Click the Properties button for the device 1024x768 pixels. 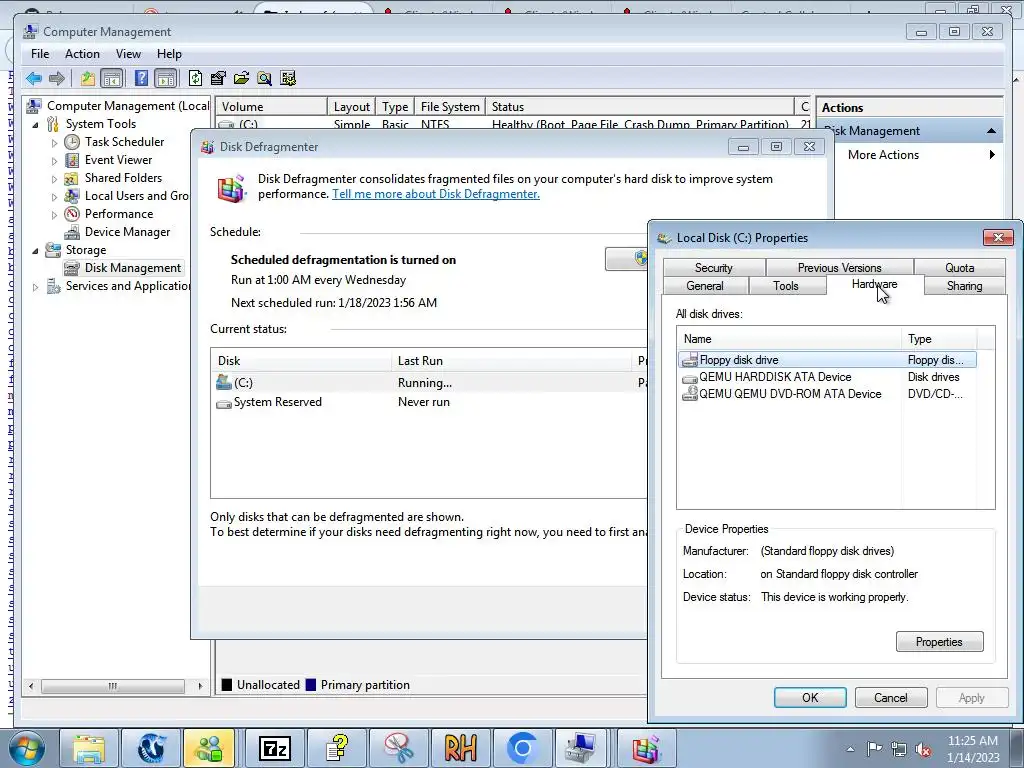pyautogui.click(x=939, y=642)
